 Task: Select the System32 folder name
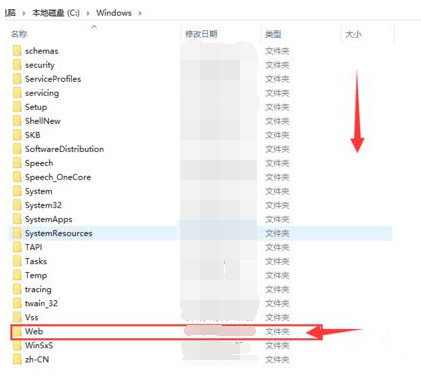tap(43, 205)
